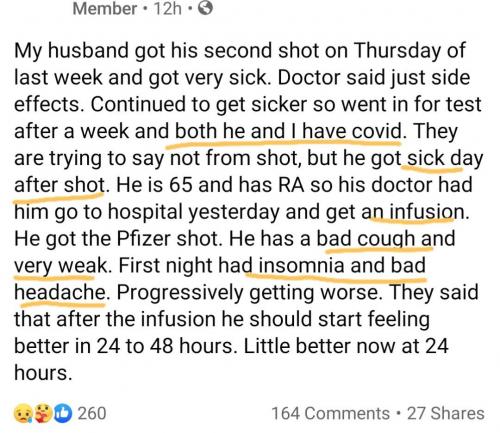Click the sad face reaction emoji
This screenshot has height=433, width=500.
point(23,414)
